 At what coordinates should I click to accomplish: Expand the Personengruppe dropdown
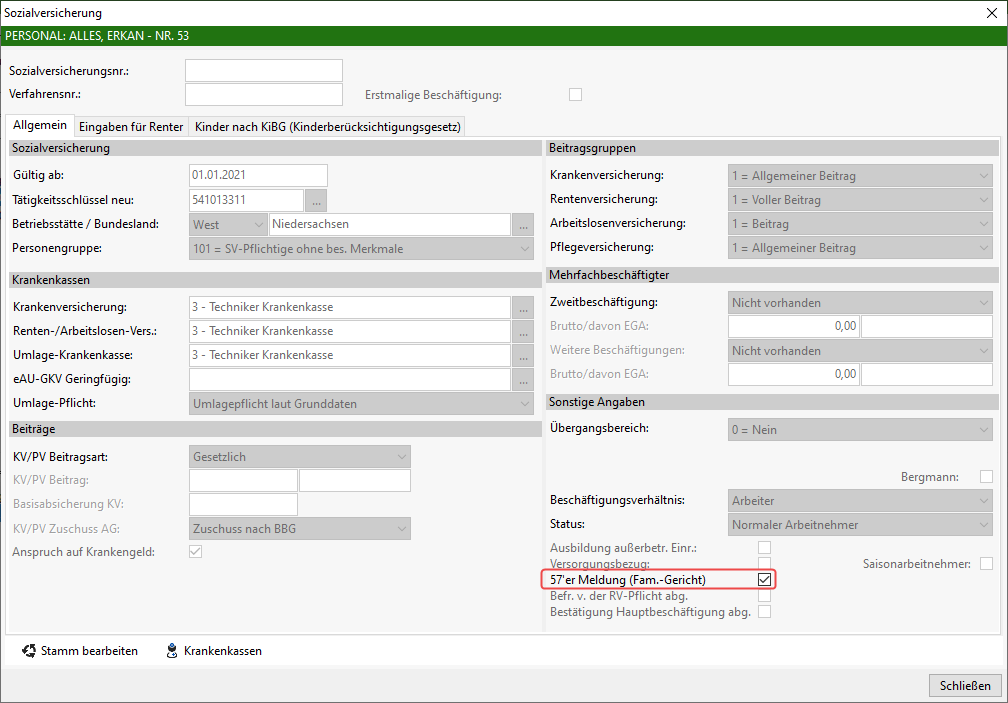pos(361,249)
